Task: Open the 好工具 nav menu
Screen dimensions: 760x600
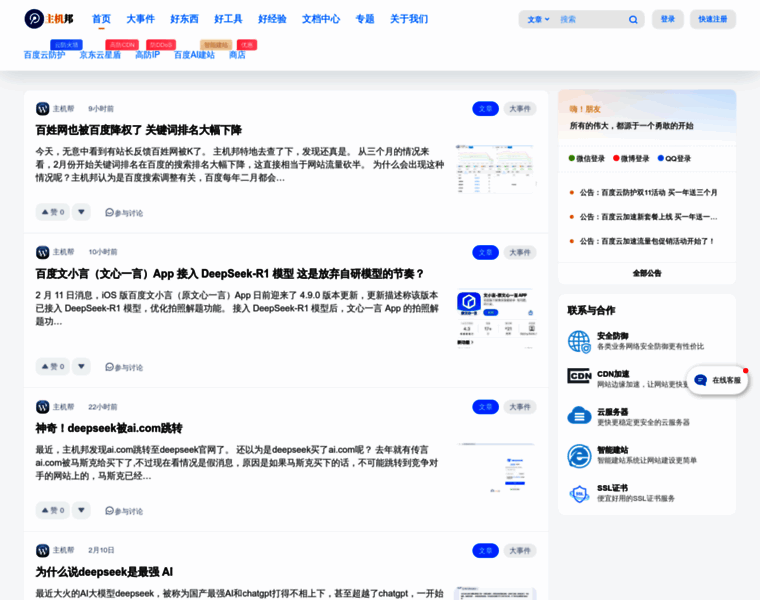Action: pos(228,19)
